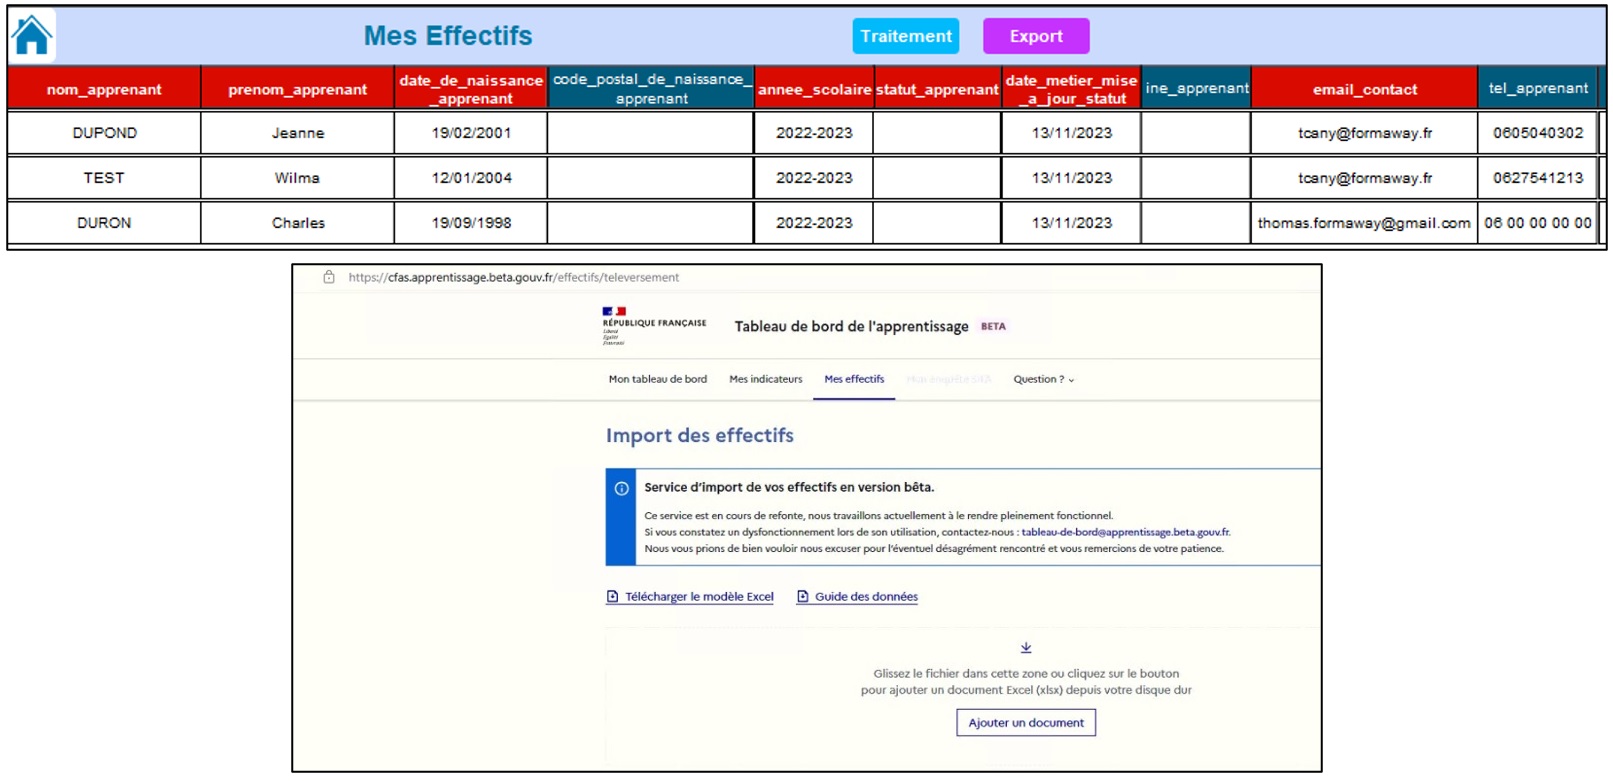1613x781 pixels.
Task: Click the purple Export button
Action: pos(1036,36)
